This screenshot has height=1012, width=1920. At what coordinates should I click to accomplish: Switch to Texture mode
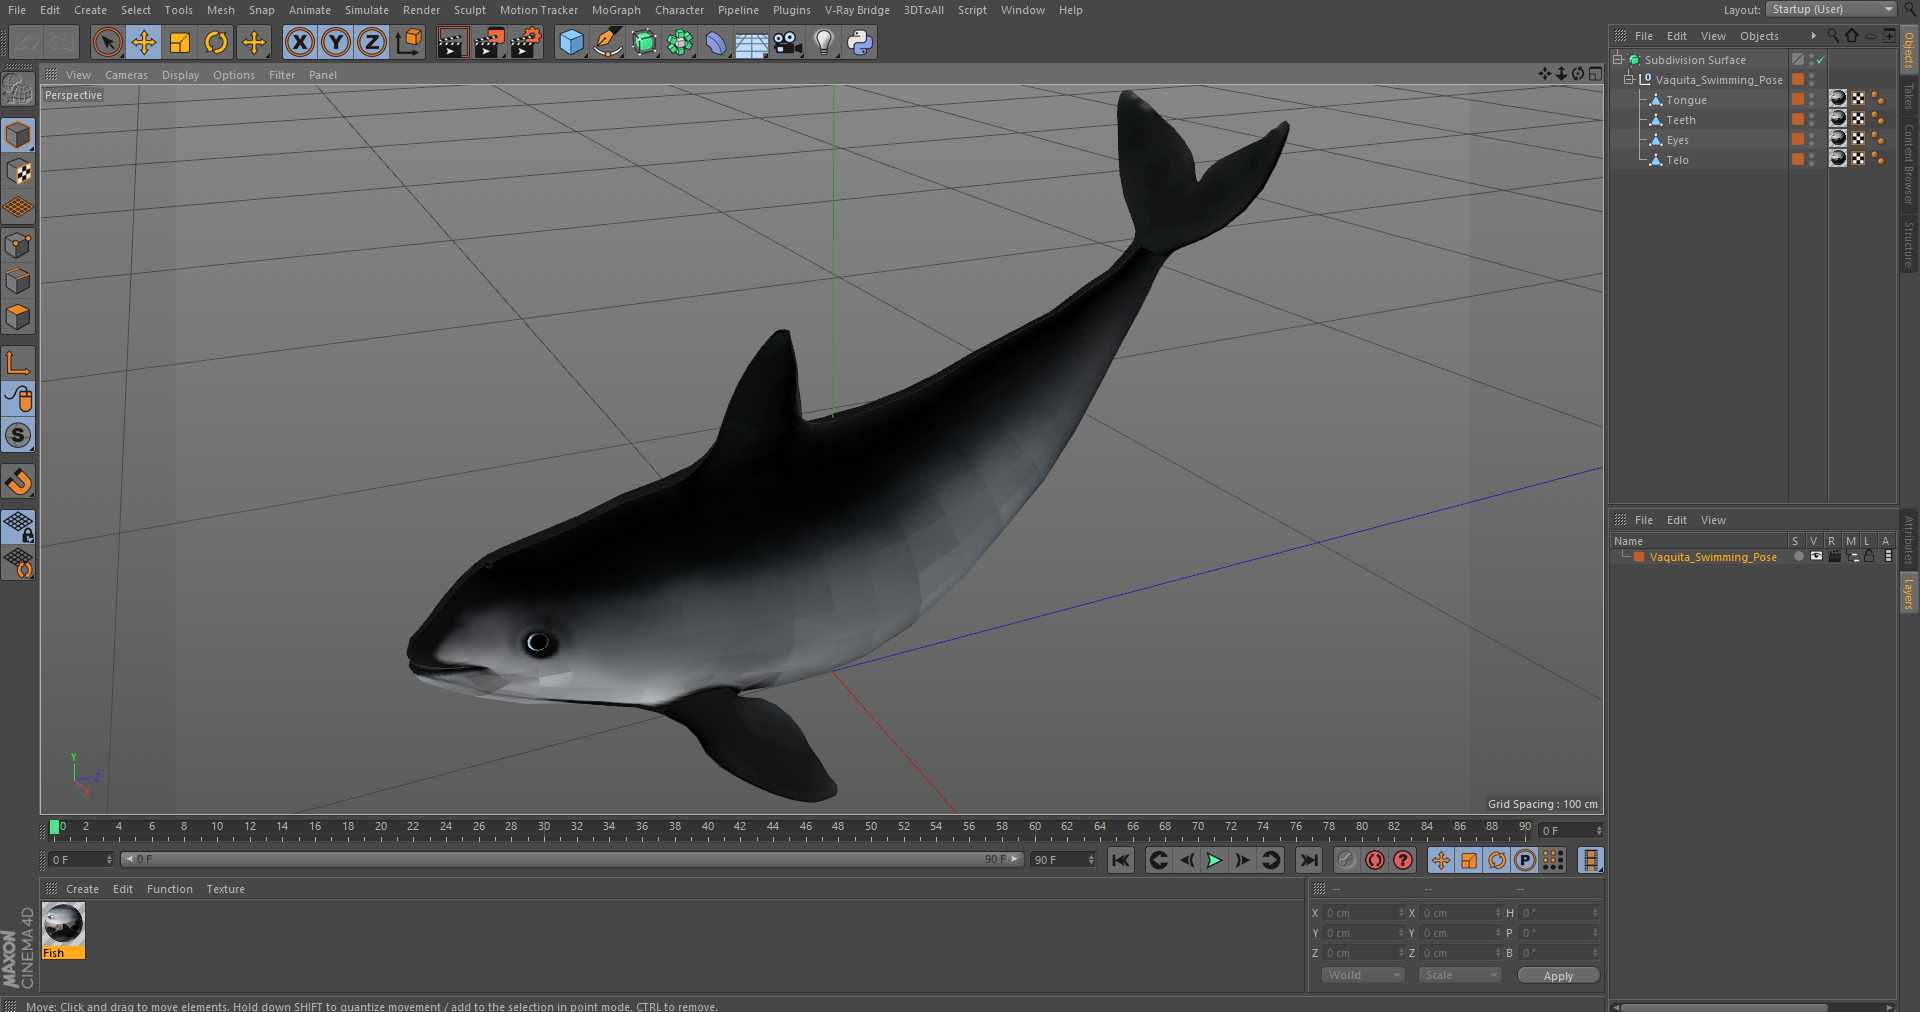[18, 172]
